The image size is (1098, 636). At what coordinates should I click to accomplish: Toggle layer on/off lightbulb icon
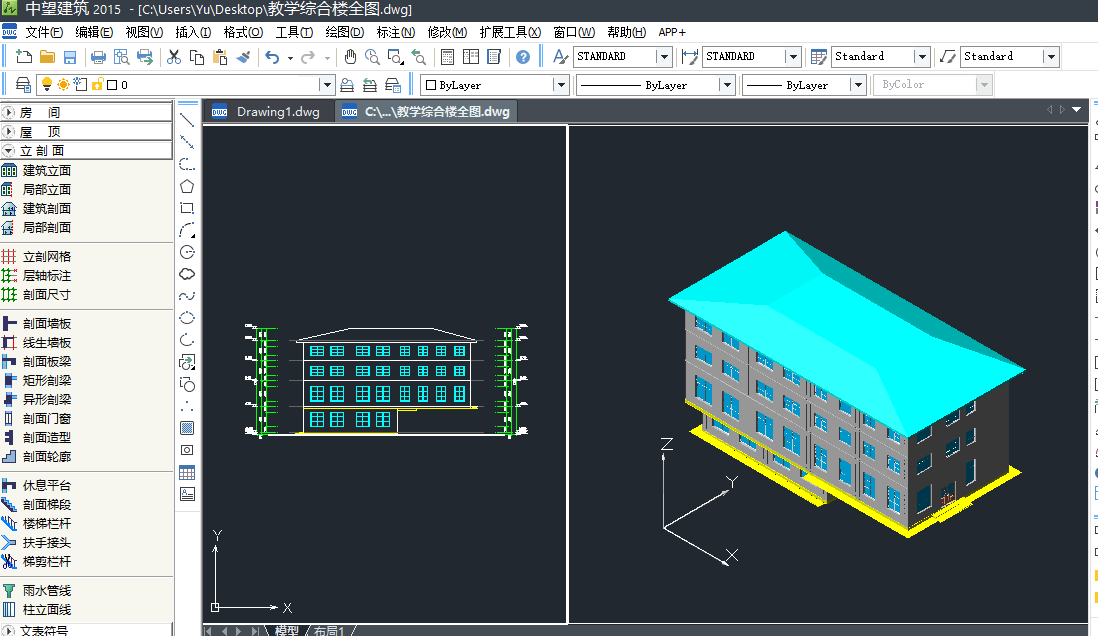pyautogui.click(x=46, y=85)
